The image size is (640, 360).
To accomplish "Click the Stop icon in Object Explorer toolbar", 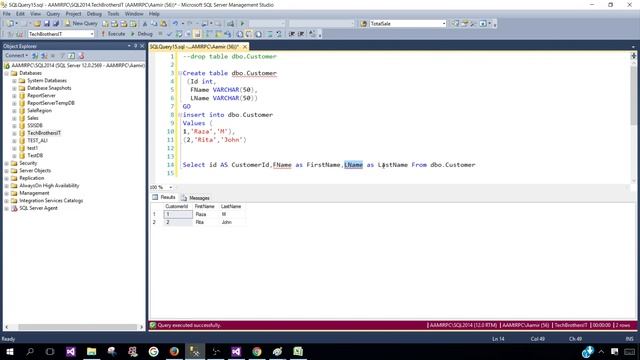I will 53,56.
